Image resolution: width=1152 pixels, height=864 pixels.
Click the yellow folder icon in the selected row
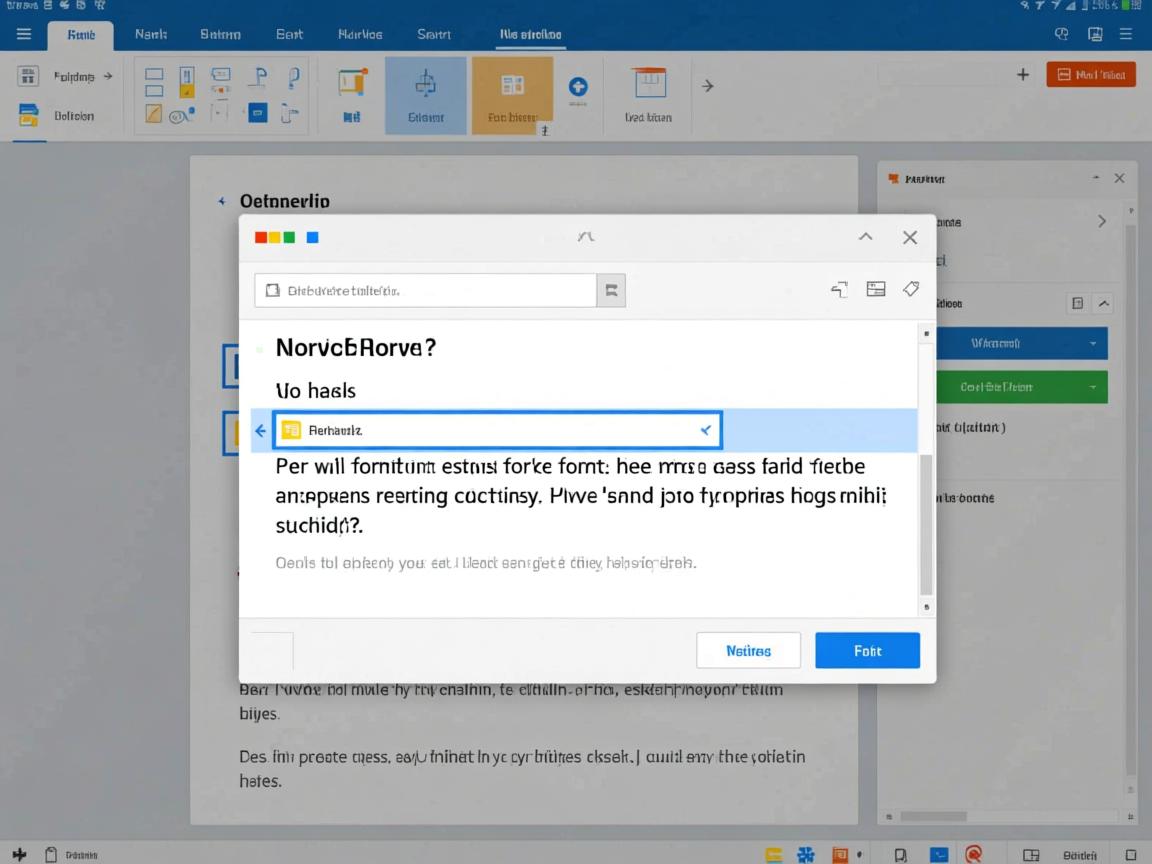point(291,430)
